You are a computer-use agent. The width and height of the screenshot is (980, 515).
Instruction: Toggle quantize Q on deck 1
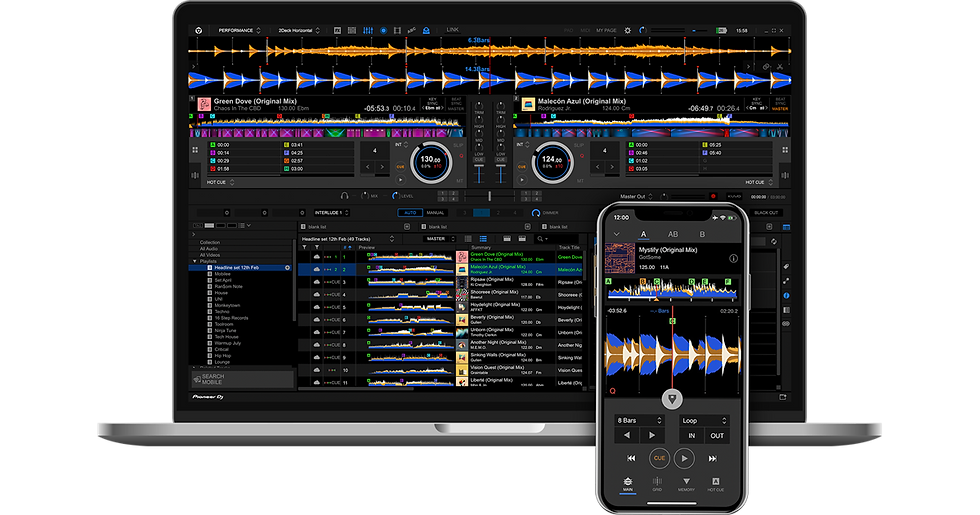(x=461, y=156)
